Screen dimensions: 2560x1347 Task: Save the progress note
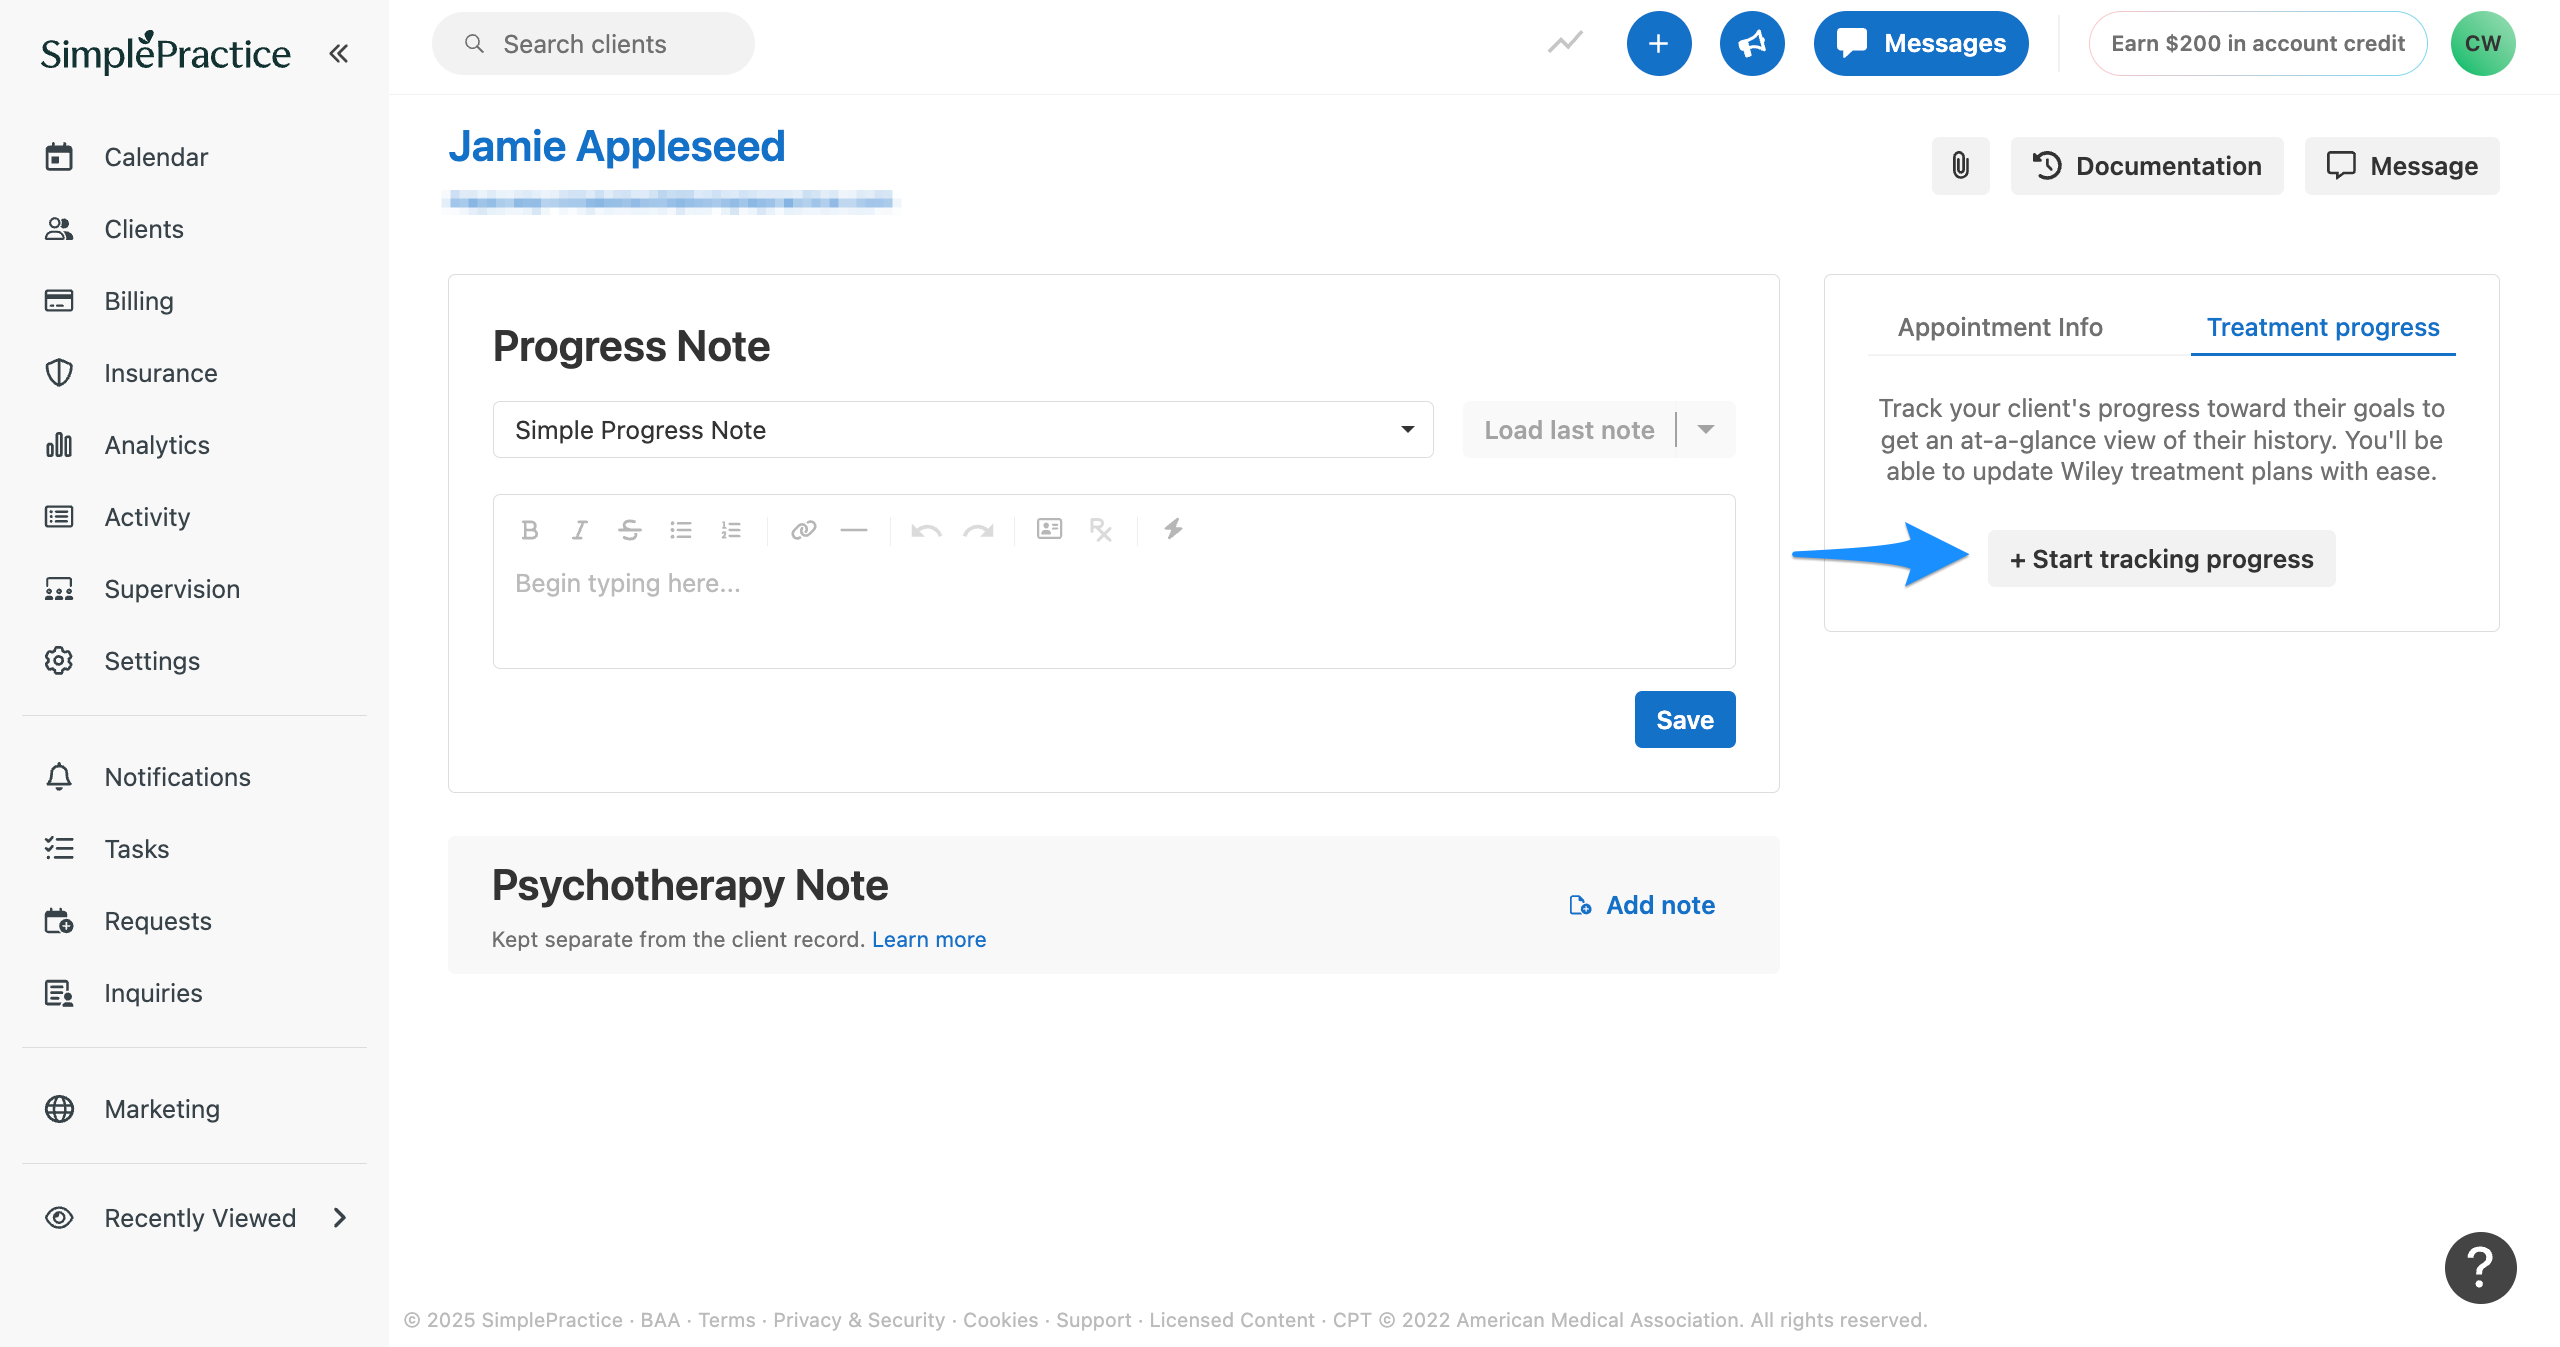tap(1685, 720)
